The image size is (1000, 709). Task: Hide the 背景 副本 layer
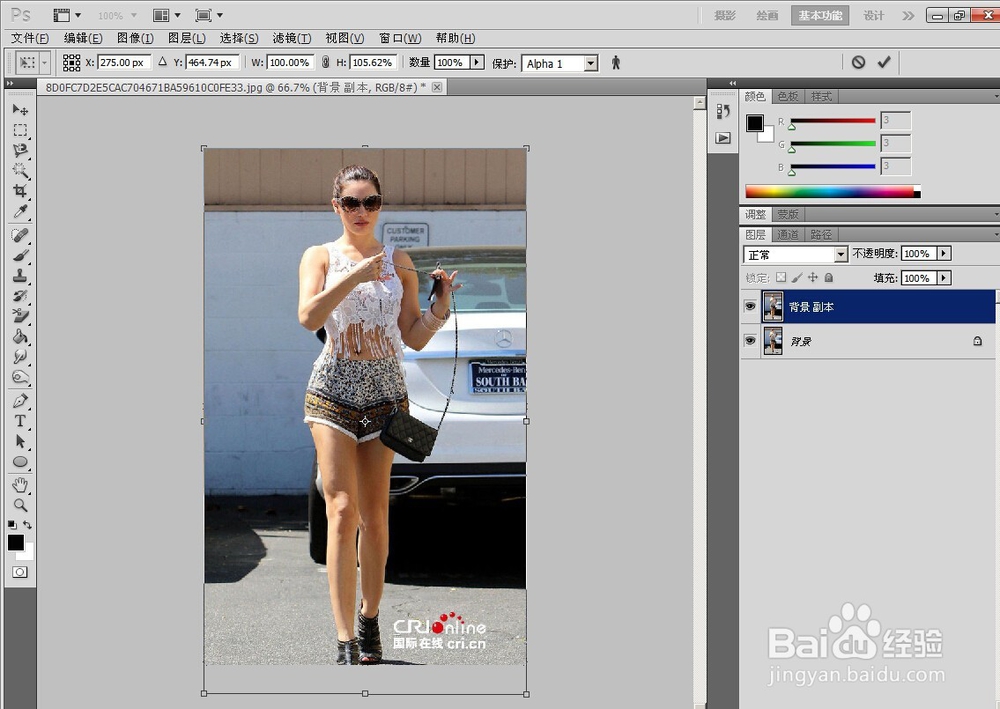coord(750,307)
